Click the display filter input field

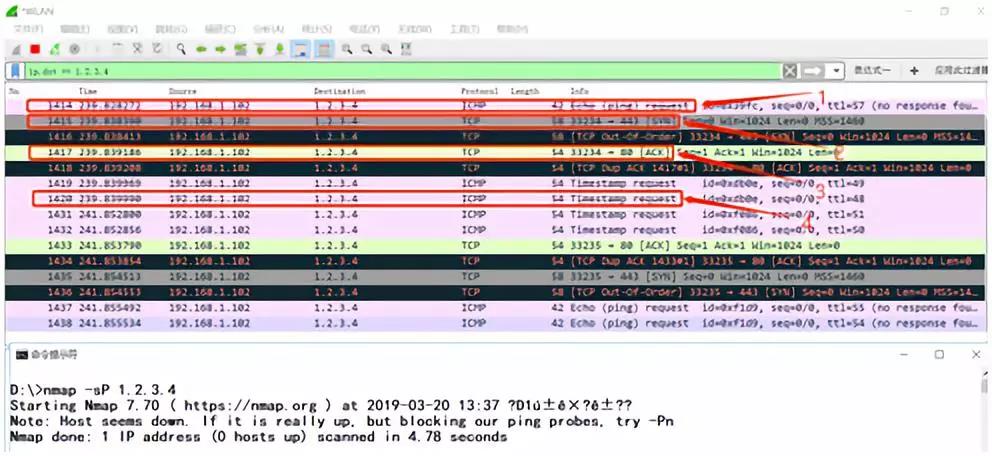click(x=400, y=71)
